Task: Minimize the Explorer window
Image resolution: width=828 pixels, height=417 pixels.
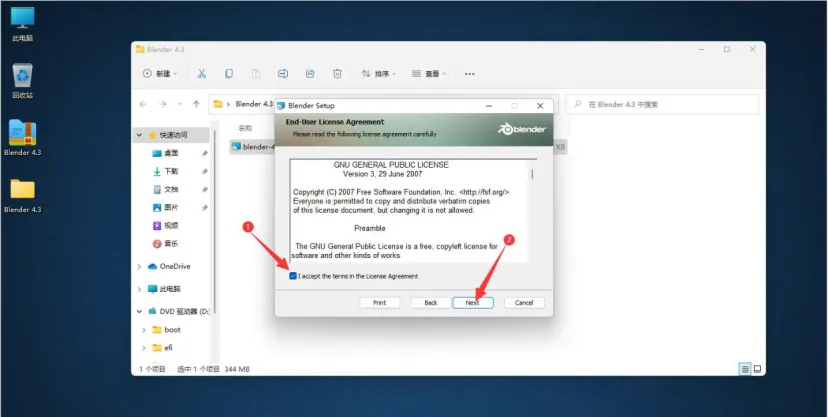Action: click(701, 49)
